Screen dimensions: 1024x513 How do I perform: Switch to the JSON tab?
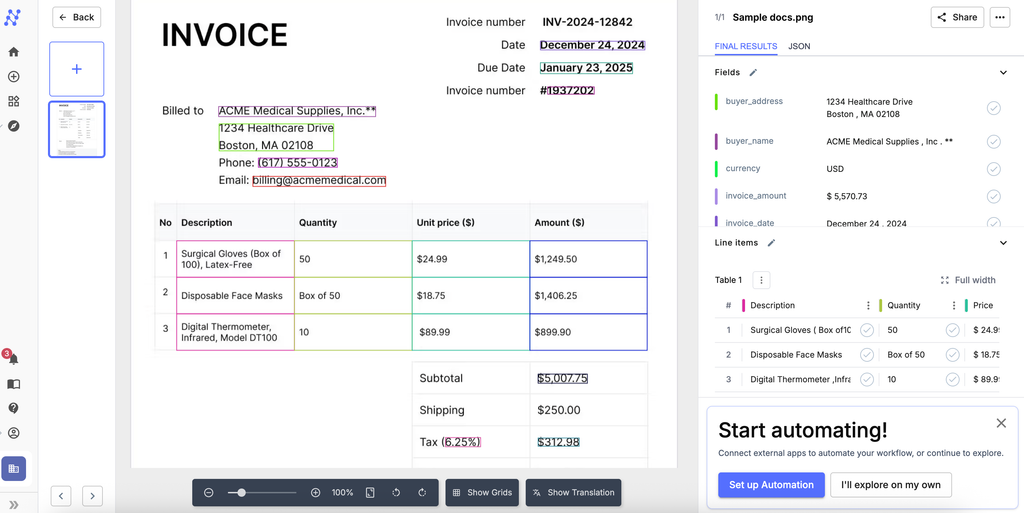799,46
